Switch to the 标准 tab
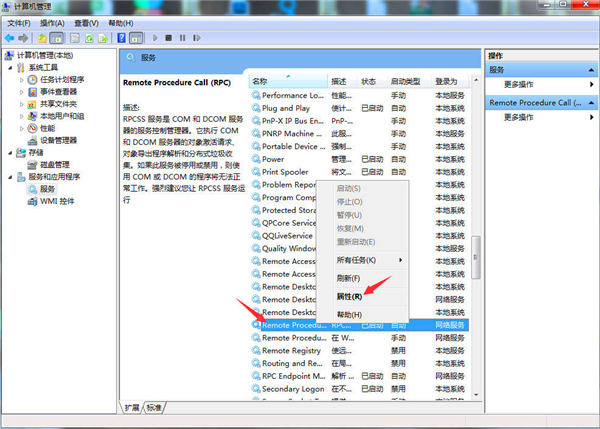Image resolution: width=600 pixels, height=429 pixels. pos(154,408)
